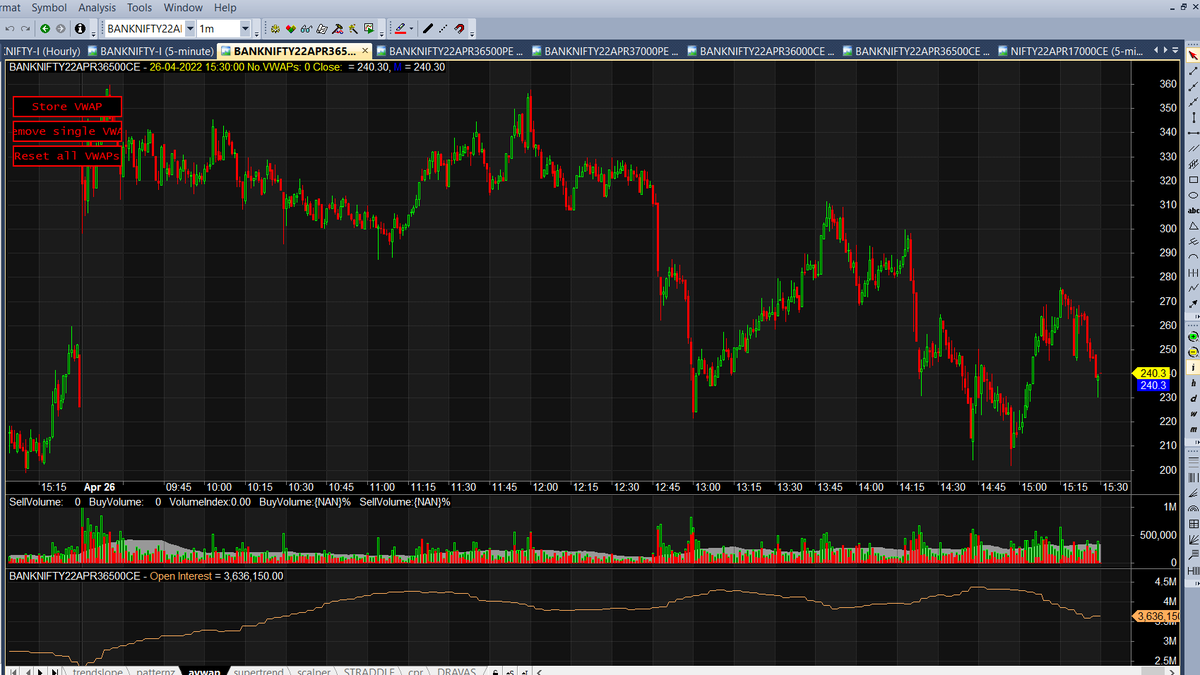
Task: Switch to the BANKNIFTY22APR36000CE tab
Action: 761,50
